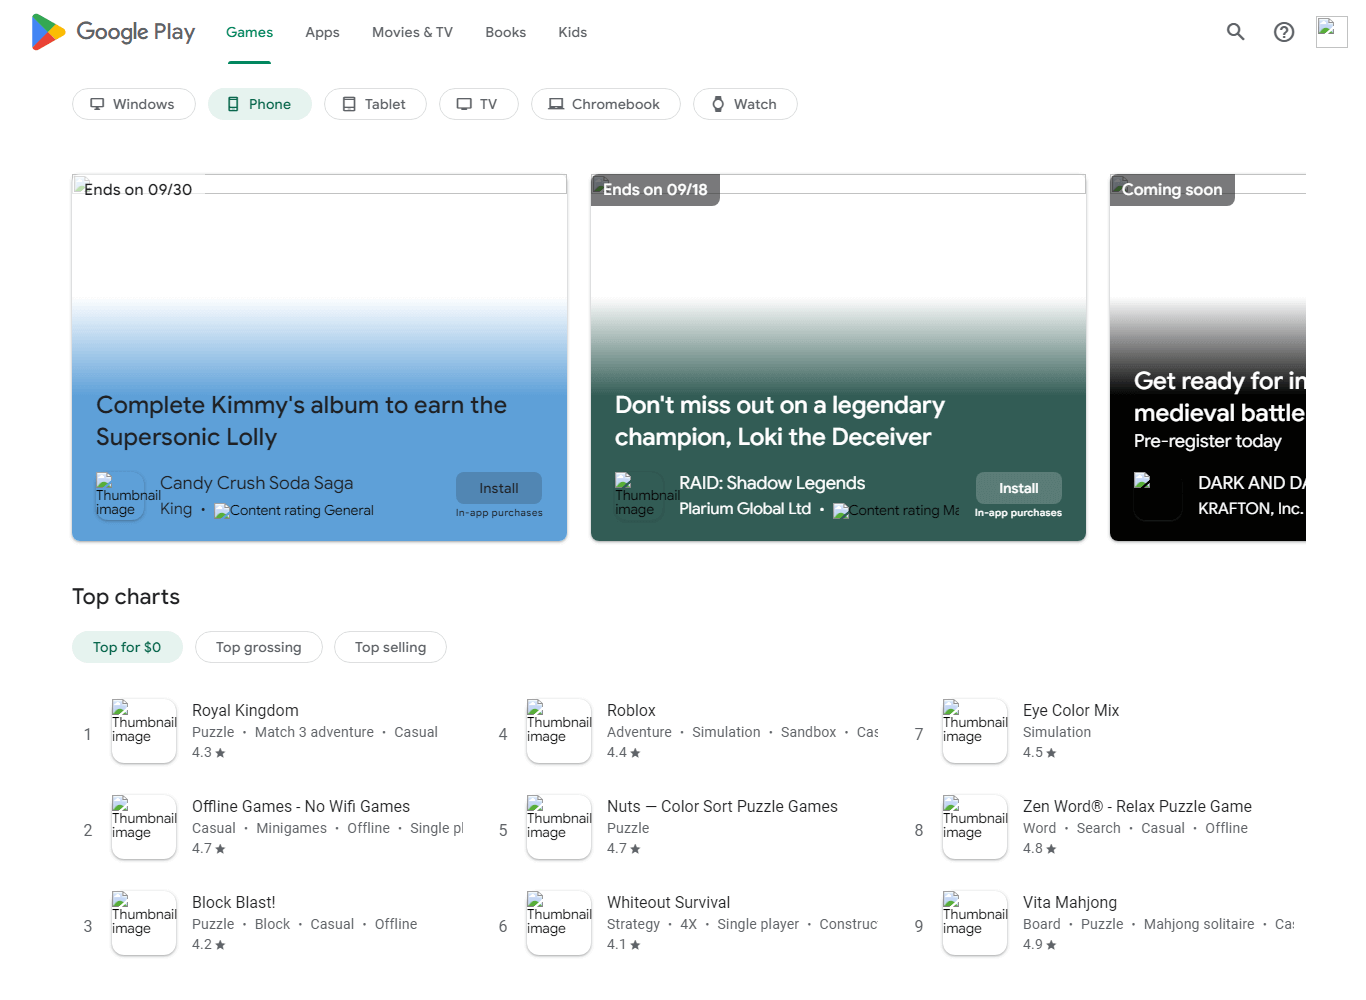The width and height of the screenshot is (1366, 1000).
Task: Click the Ends on 09/18 badge
Action: [655, 189]
